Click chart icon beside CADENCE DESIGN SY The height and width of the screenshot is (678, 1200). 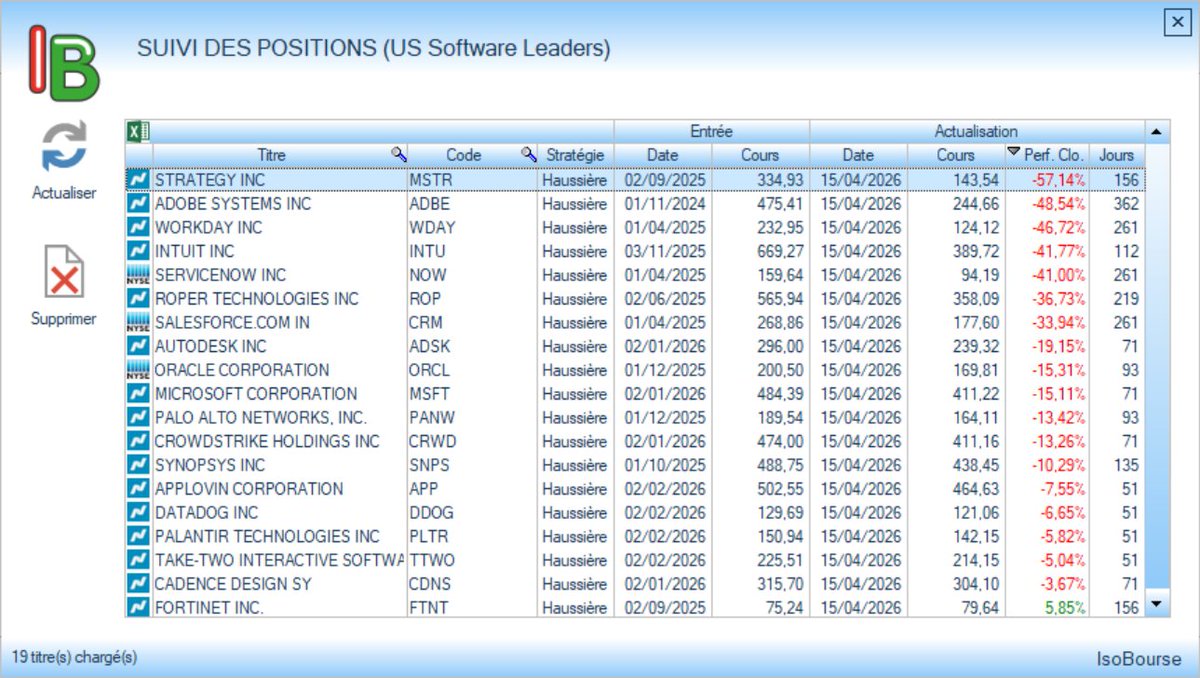coord(138,583)
